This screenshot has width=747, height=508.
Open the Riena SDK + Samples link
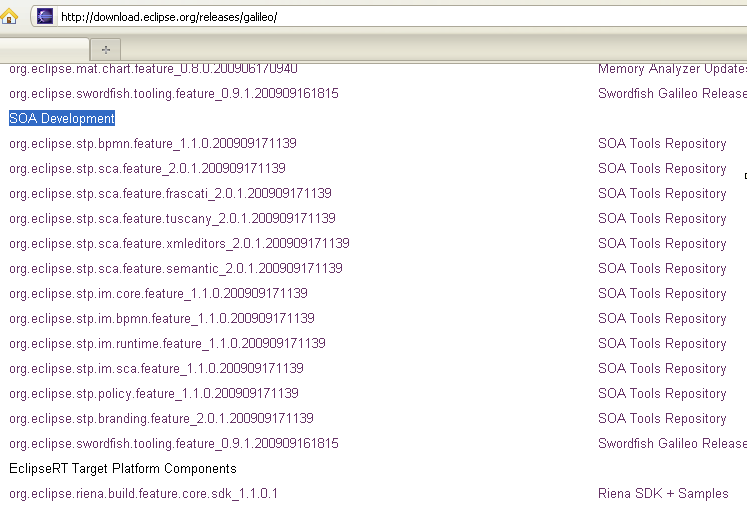pos(663,494)
